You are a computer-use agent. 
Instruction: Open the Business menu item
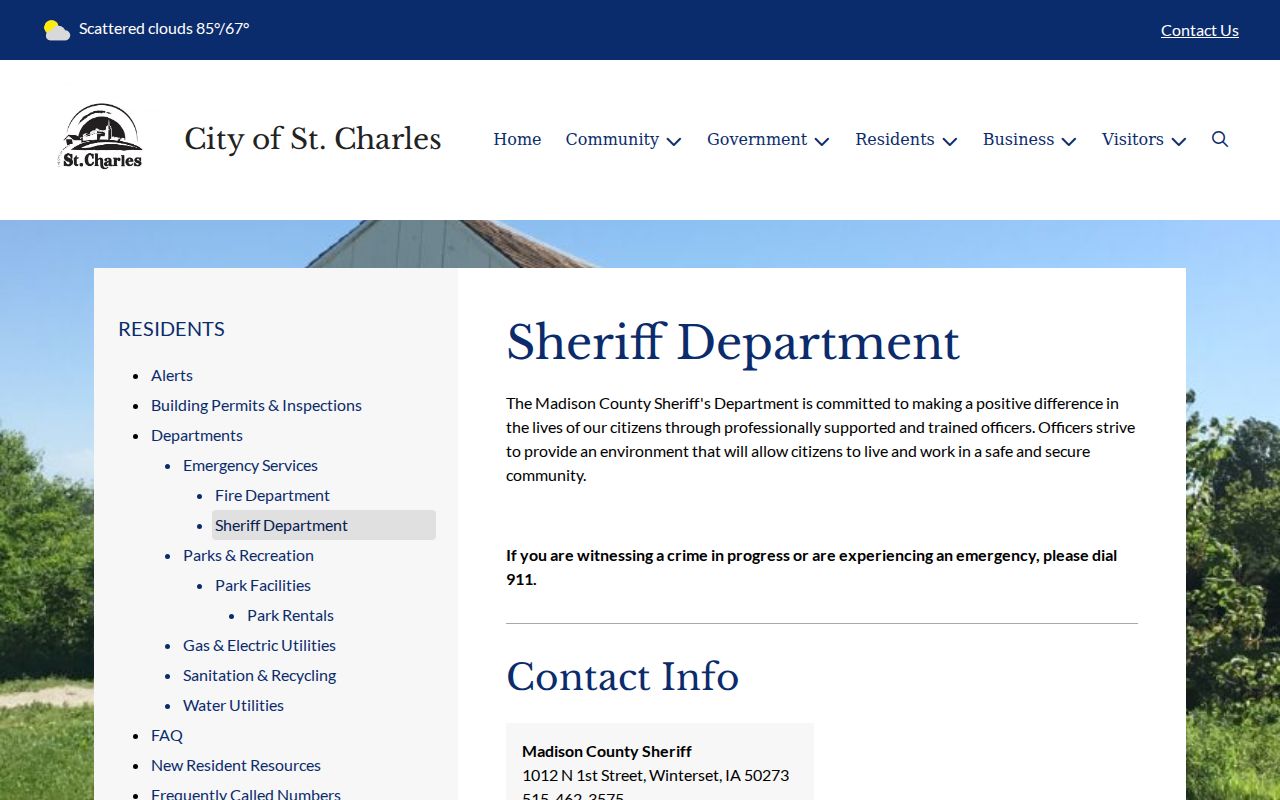(x=1018, y=139)
